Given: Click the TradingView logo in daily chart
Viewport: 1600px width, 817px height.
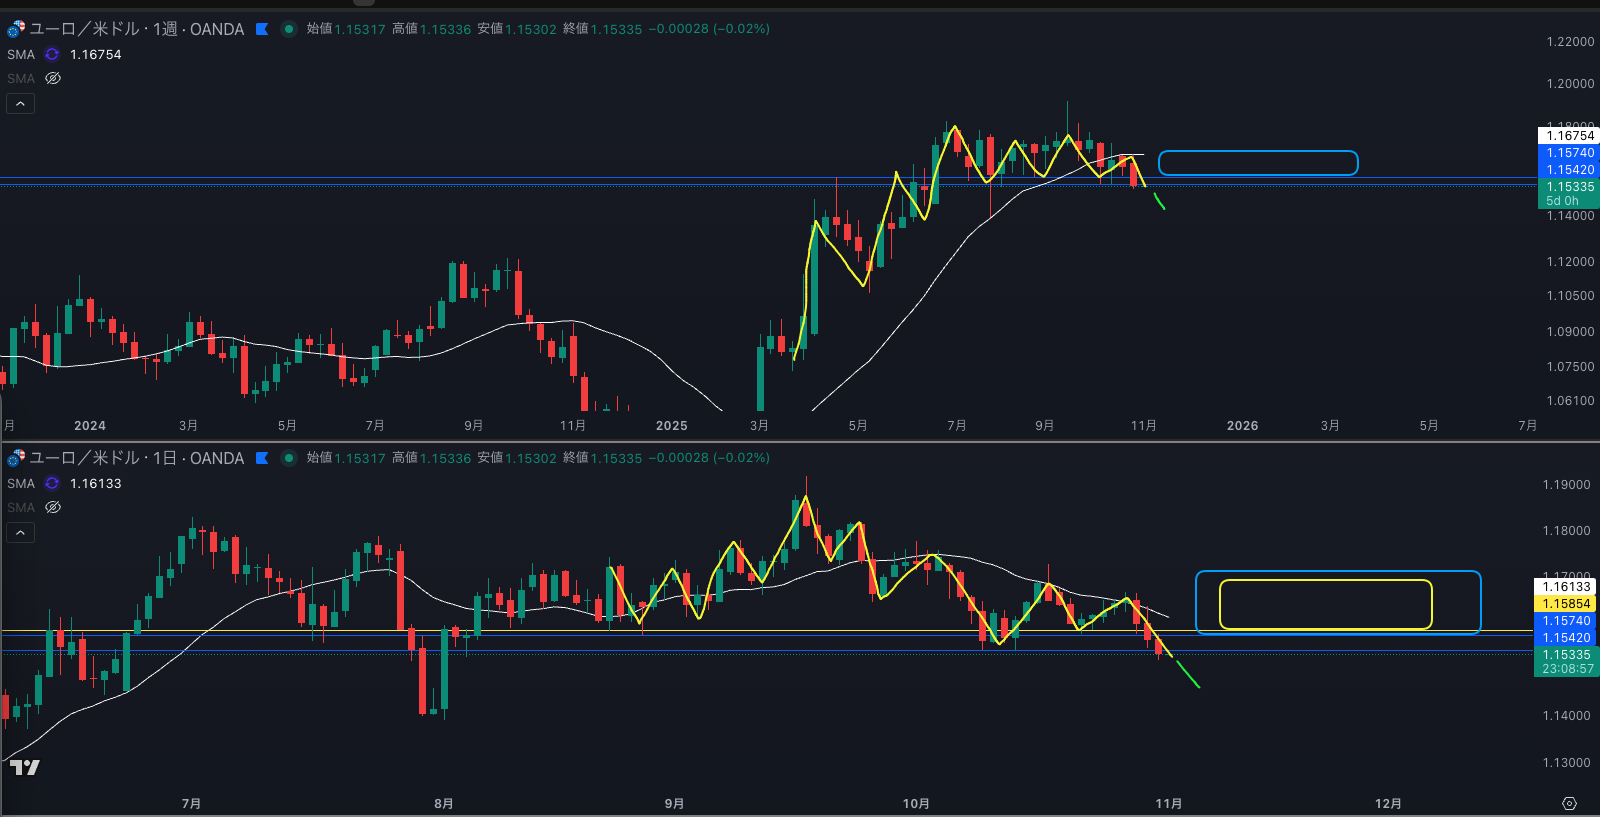Looking at the screenshot, I should (25, 767).
